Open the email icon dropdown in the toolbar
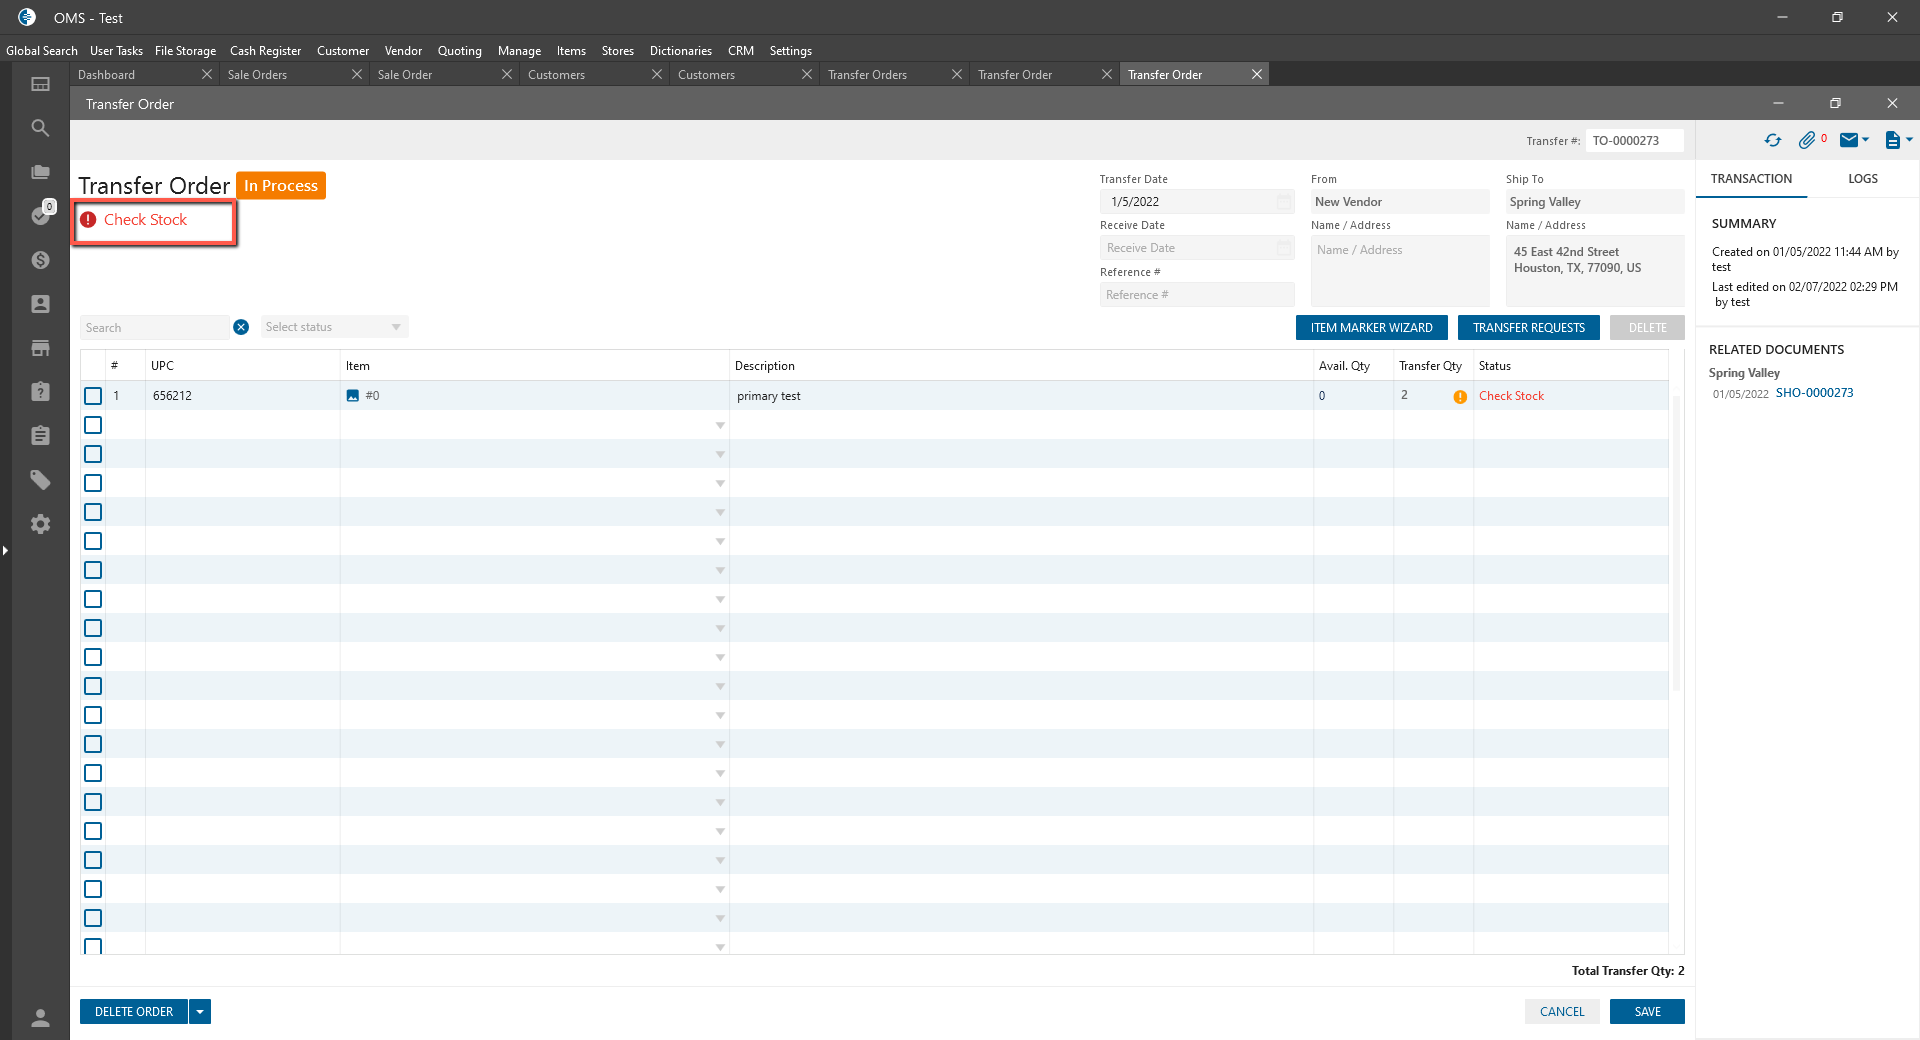 click(1855, 141)
